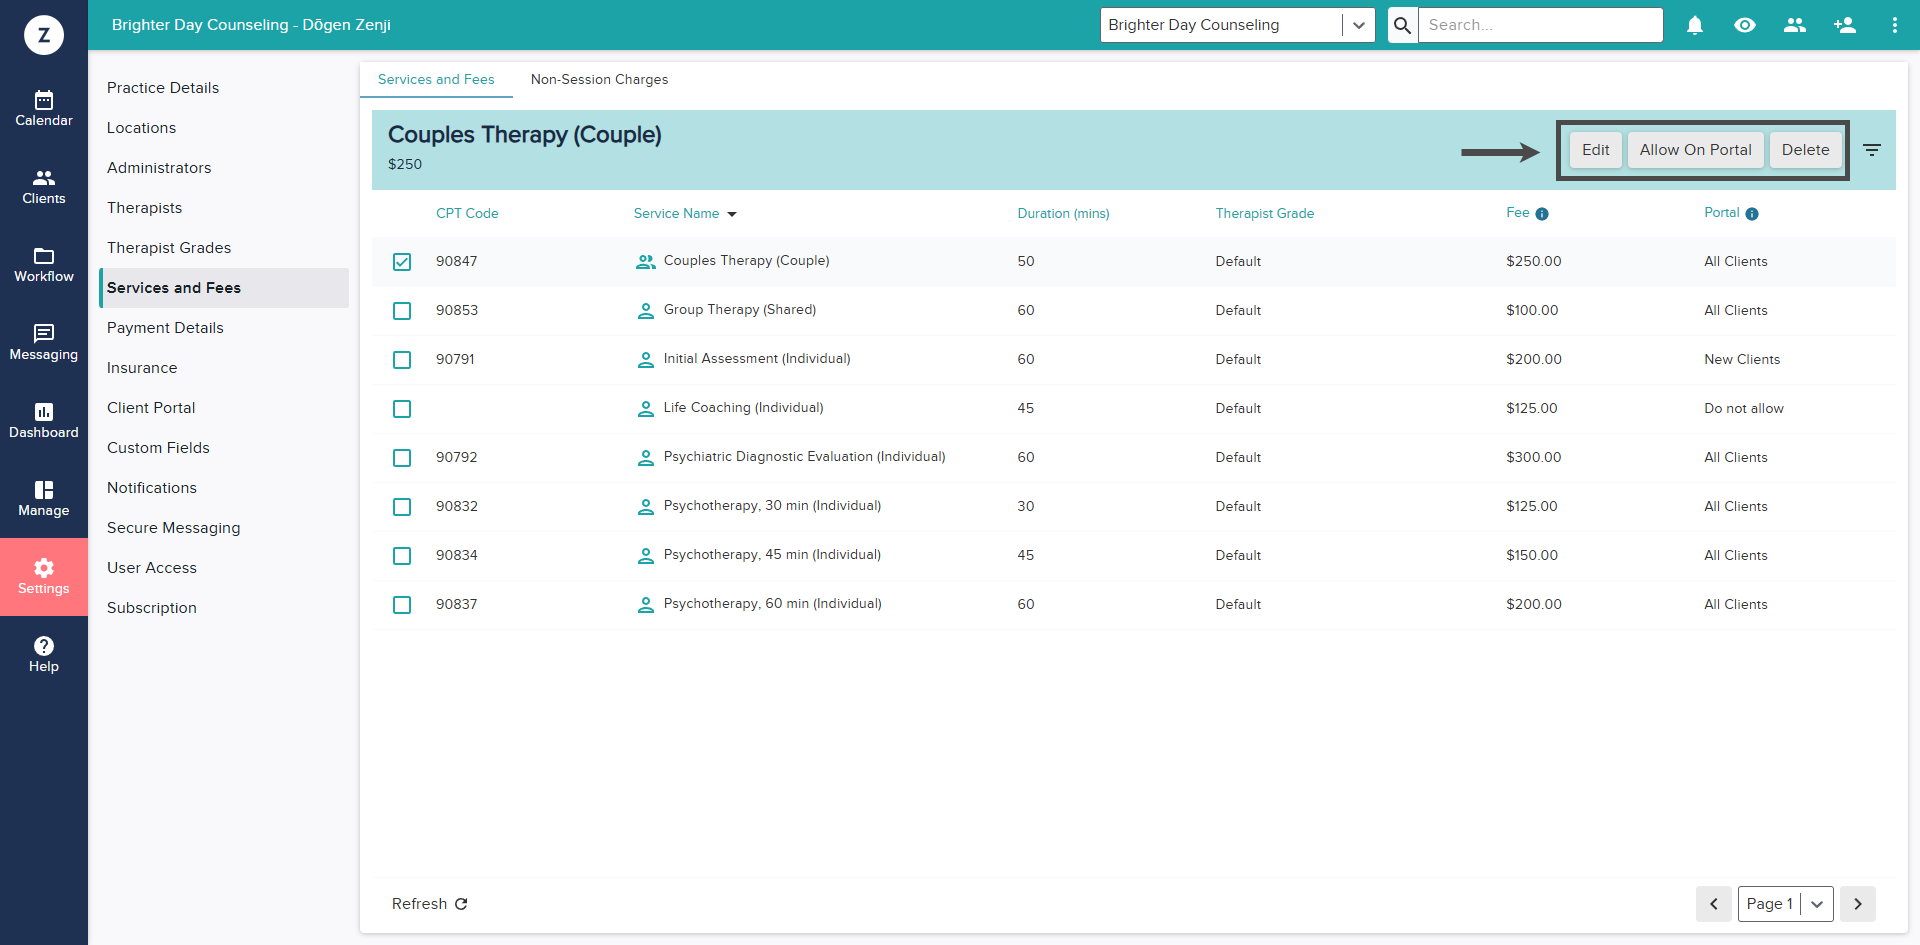This screenshot has height=945, width=1920.
Task: Click the Couples Therapy couple icon
Action: pos(646,262)
